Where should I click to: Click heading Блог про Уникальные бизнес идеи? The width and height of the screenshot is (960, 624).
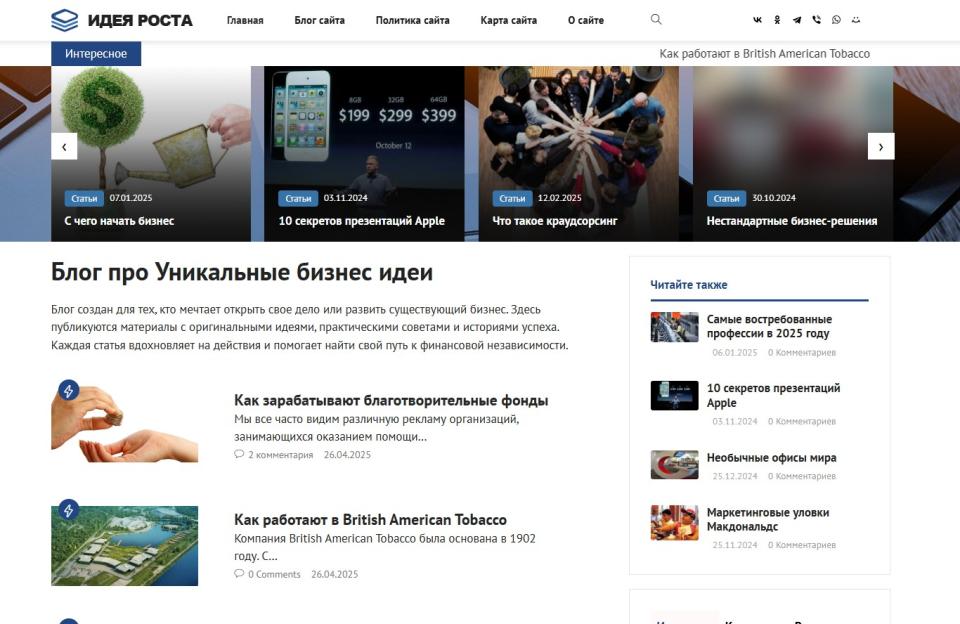pyautogui.click(x=242, y=273)
